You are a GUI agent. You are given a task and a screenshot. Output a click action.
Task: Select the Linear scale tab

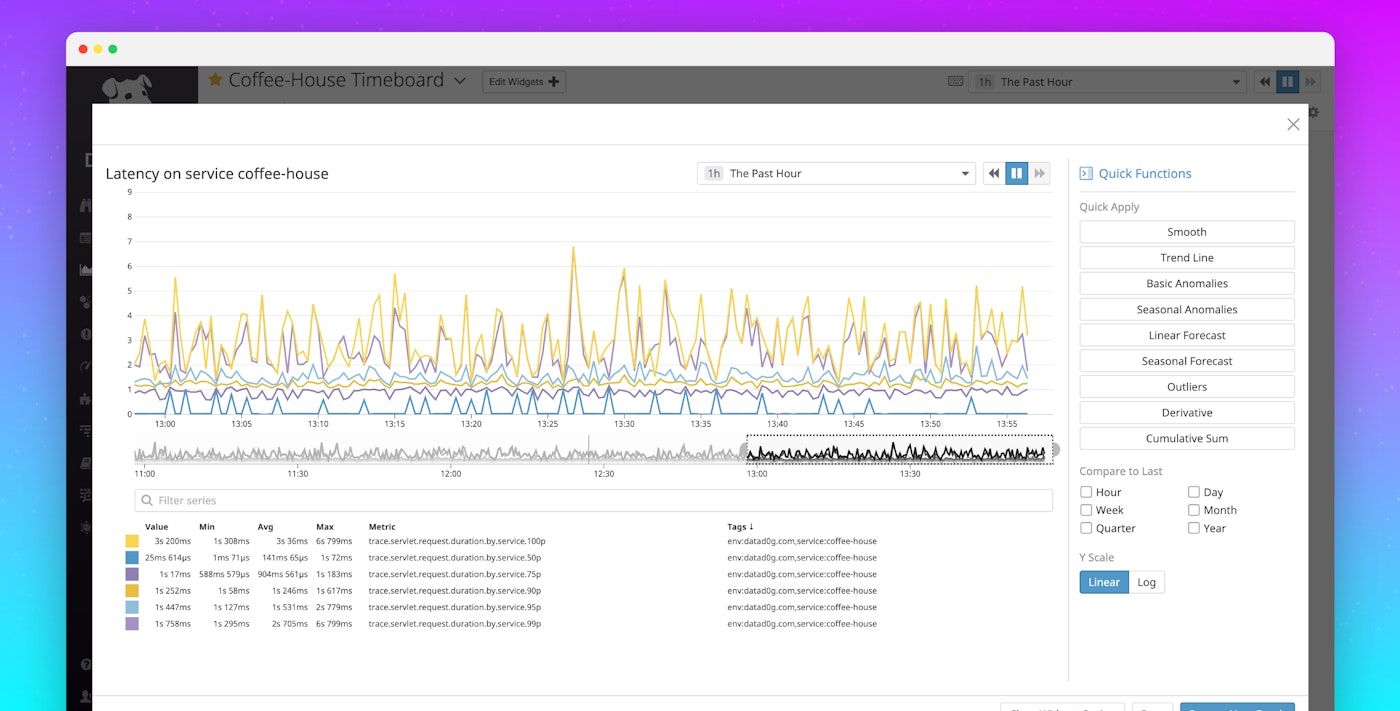click(x=1103, y=581)
